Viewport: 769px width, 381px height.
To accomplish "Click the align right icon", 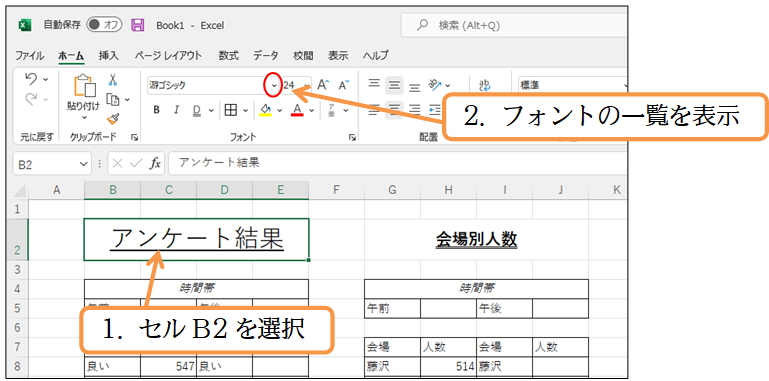I will (414, 109).
